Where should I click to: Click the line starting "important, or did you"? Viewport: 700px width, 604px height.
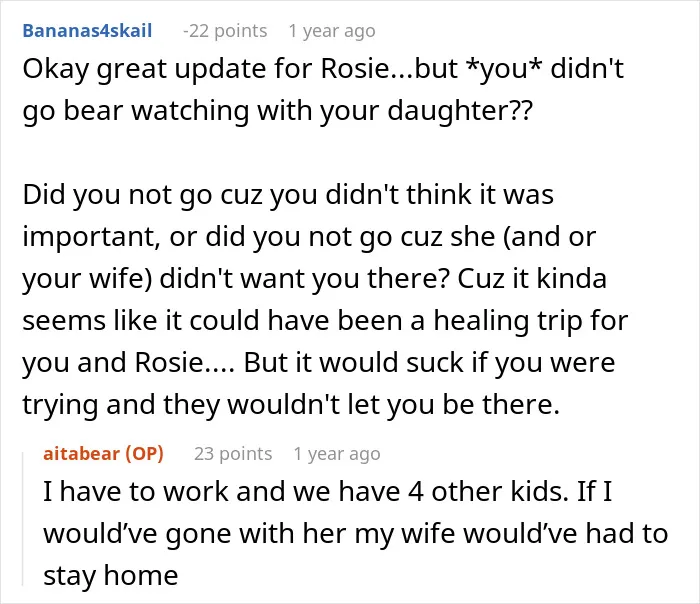pyautogui.click(x=309, y=237)
